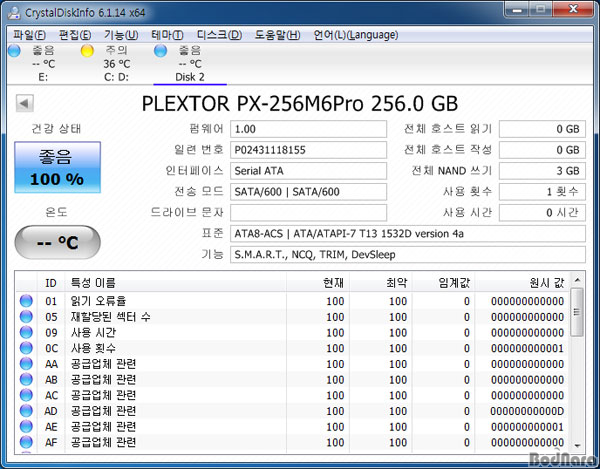The image size is (600, 469).
Task: Click the 임계값 column header
Action: point(443,283)
